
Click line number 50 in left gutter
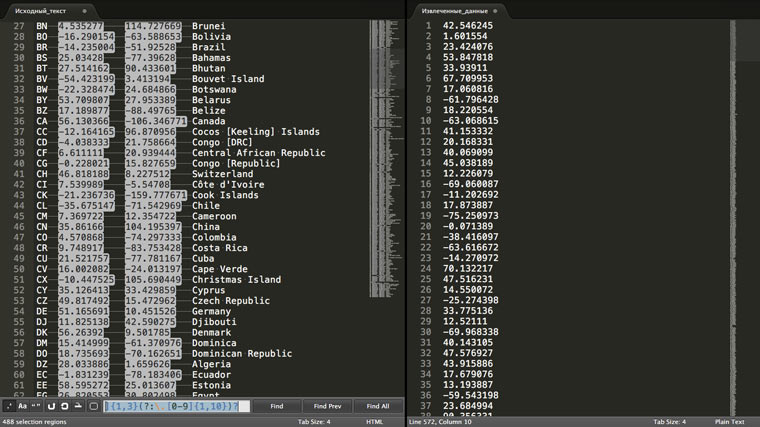[x=19, y=269]
